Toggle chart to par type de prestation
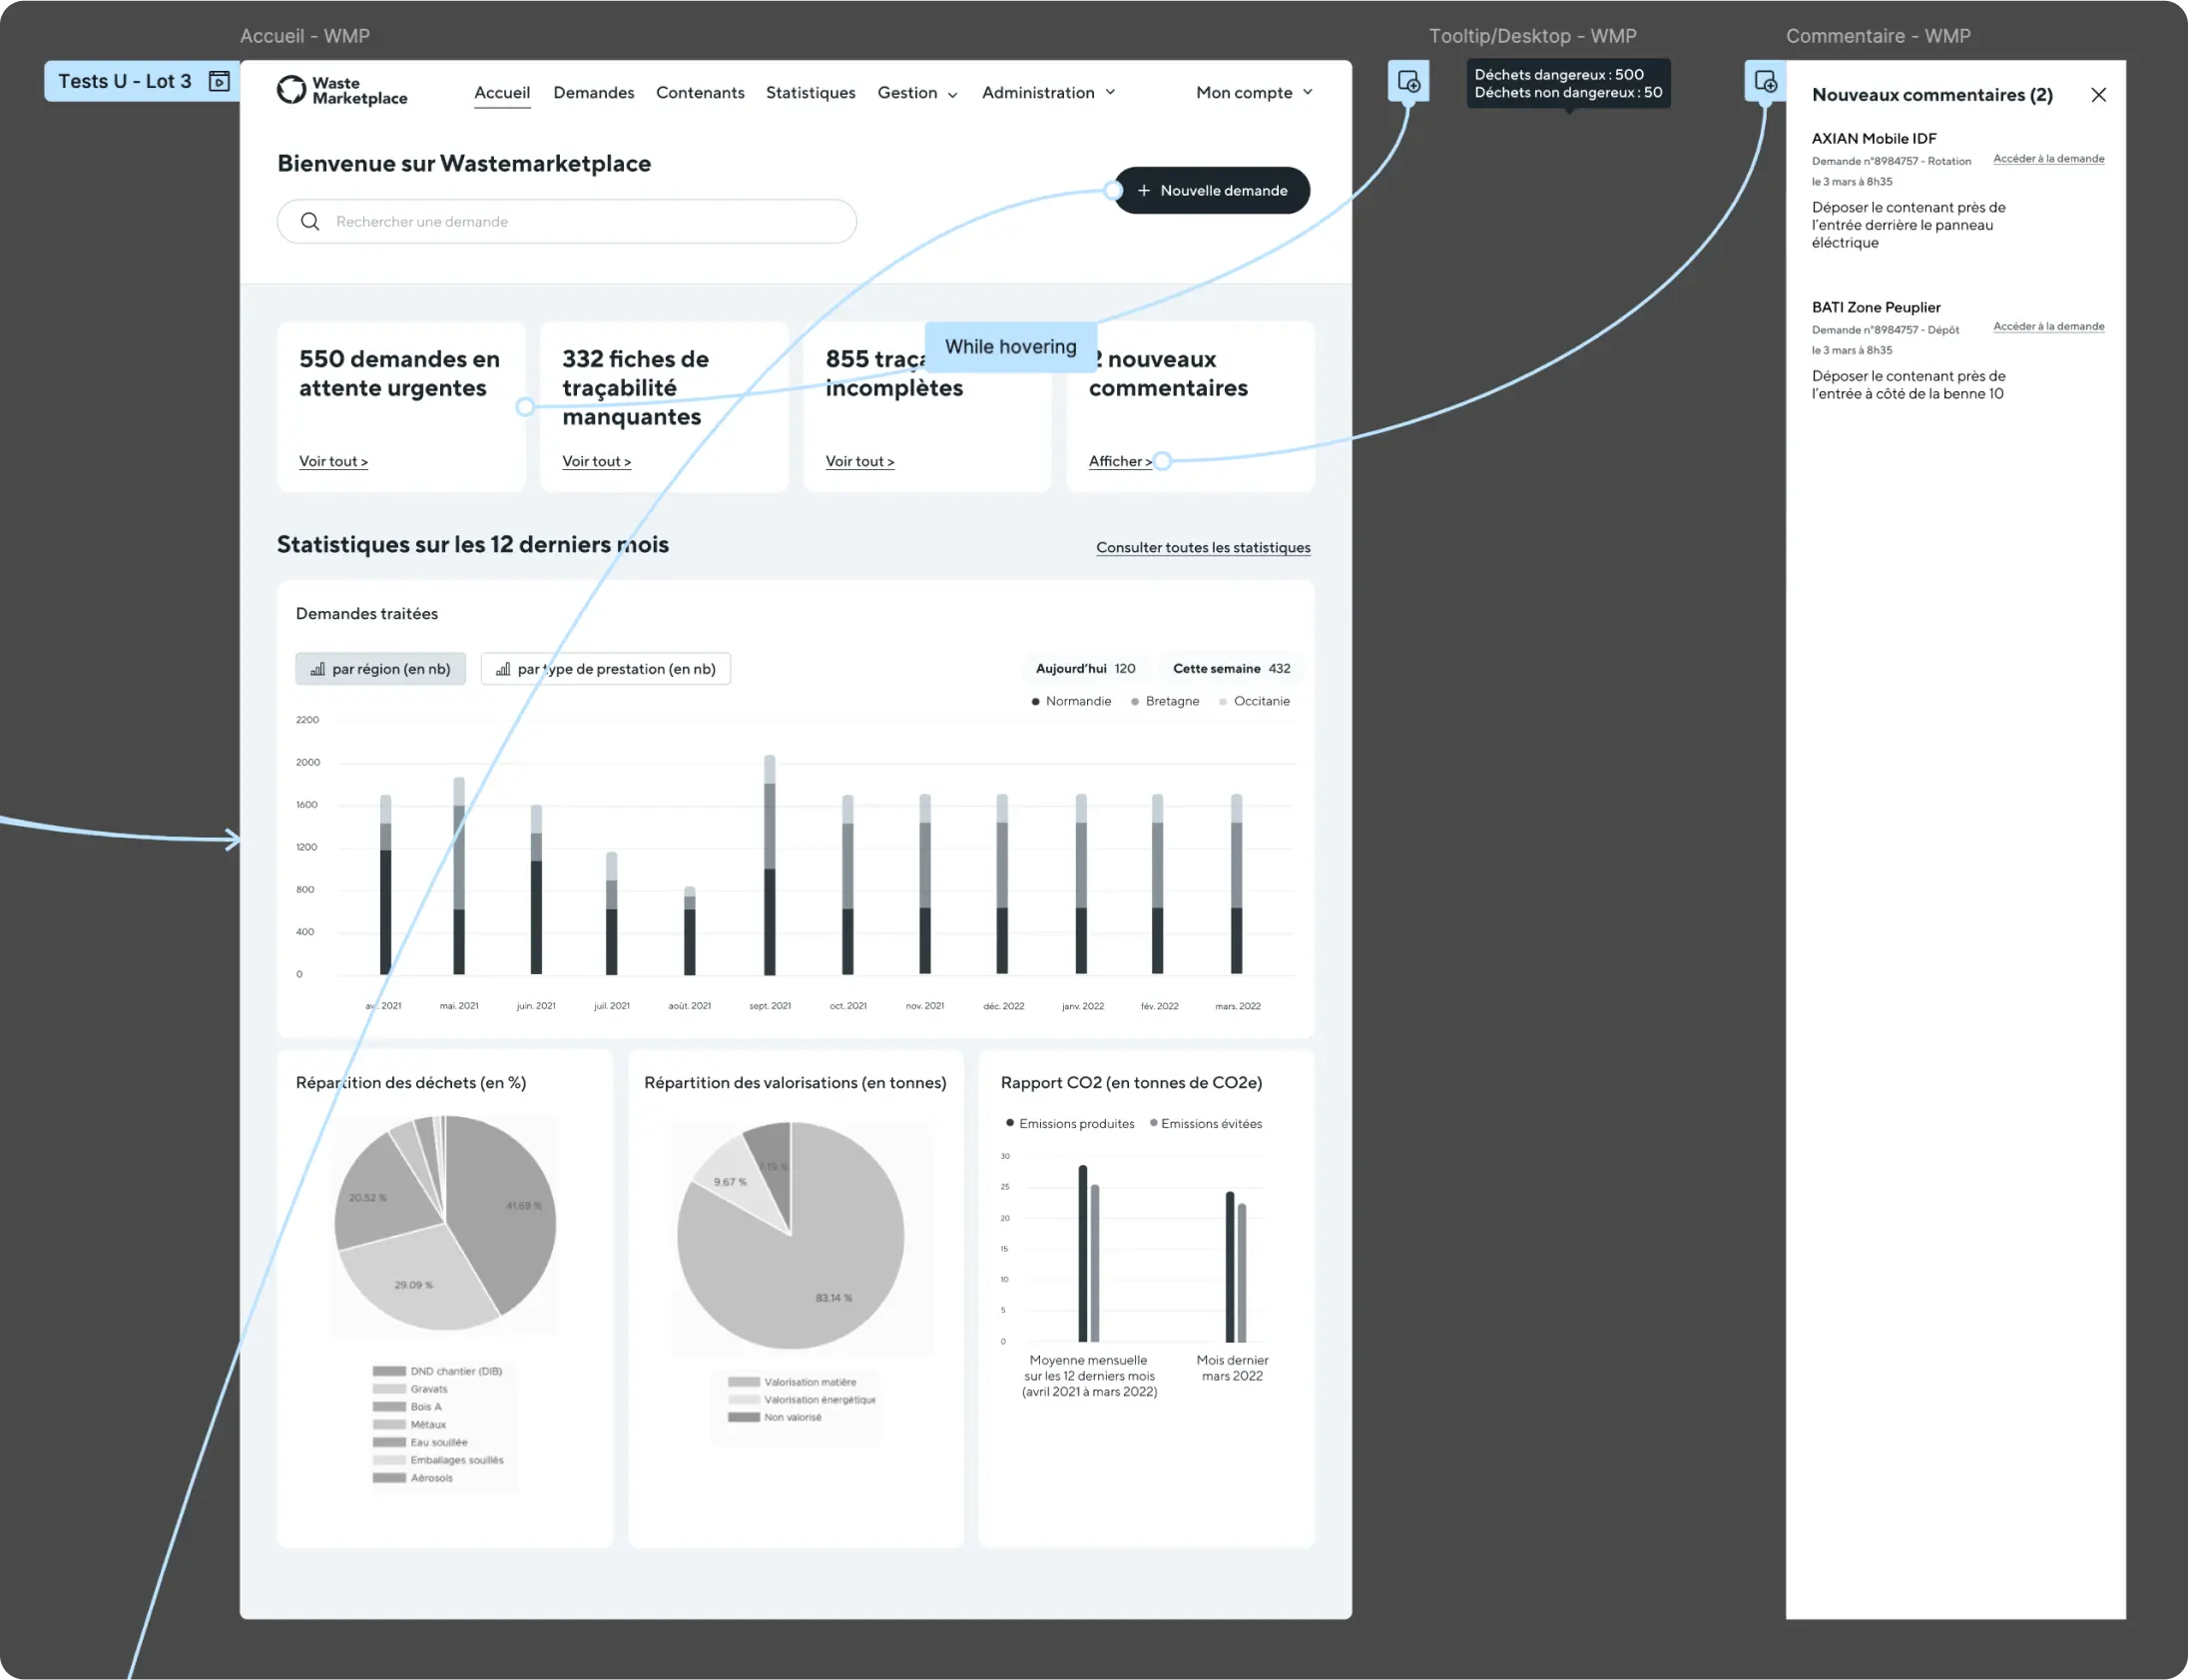The width and height of the screenshot is (2188, 1680). pos(606,669)
